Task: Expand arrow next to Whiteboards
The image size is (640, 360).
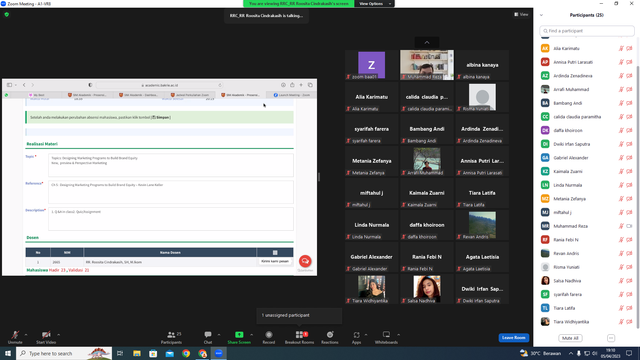Action: (398, 335)
